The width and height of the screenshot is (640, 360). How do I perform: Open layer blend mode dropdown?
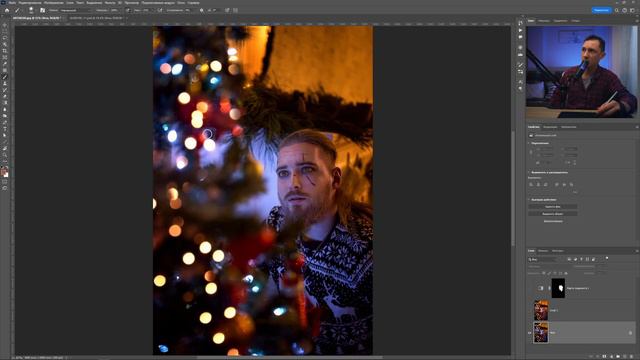click(550, 267)
